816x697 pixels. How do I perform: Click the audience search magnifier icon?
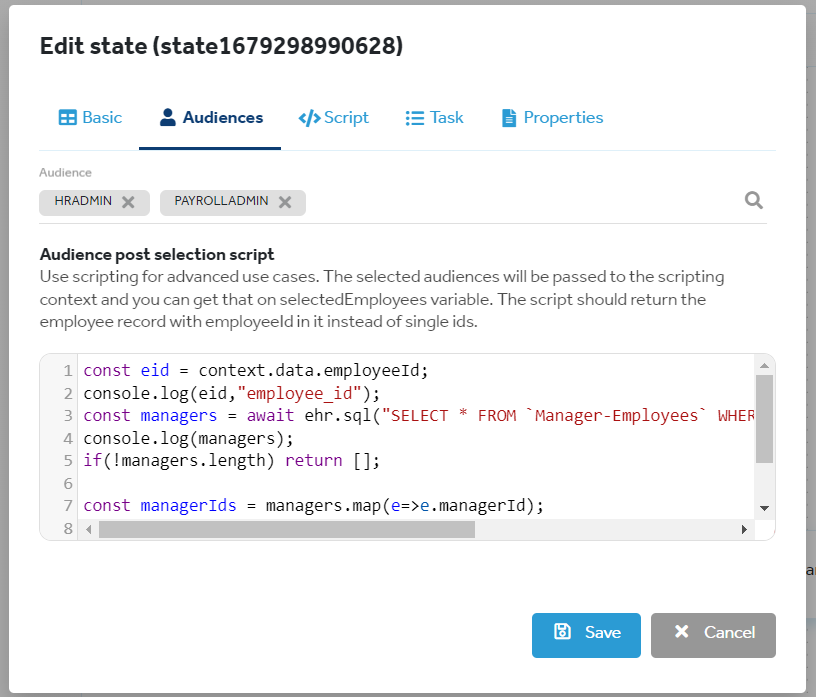click(x=753, y=200)
